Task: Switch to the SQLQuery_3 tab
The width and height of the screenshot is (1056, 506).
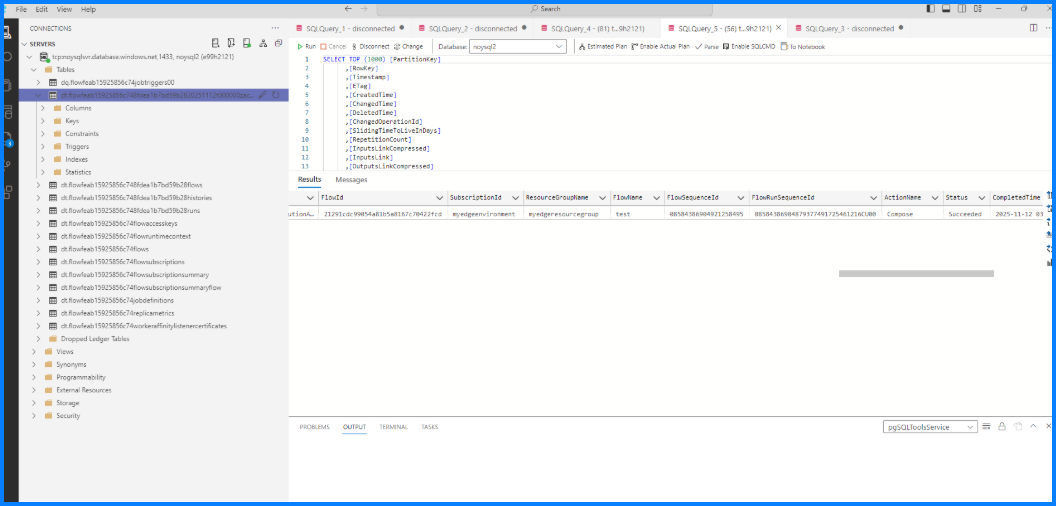Action: 850,28
